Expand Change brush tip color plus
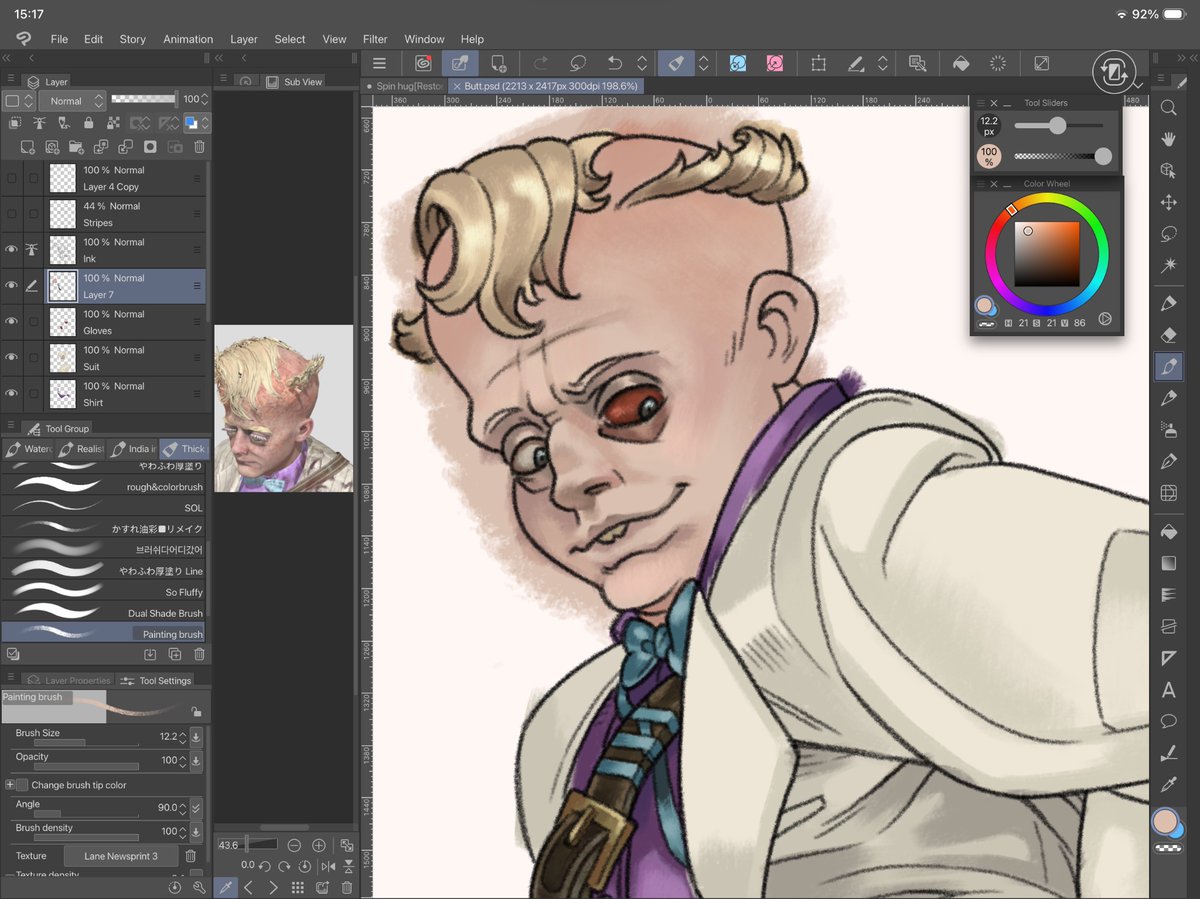 coord(10,785)
